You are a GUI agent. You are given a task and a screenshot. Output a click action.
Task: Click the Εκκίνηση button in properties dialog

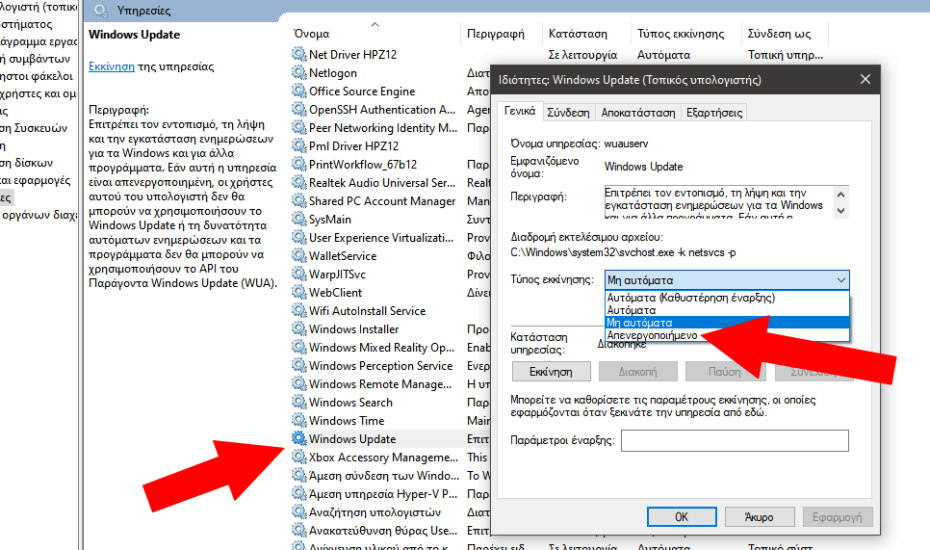[x=551, y=372]
